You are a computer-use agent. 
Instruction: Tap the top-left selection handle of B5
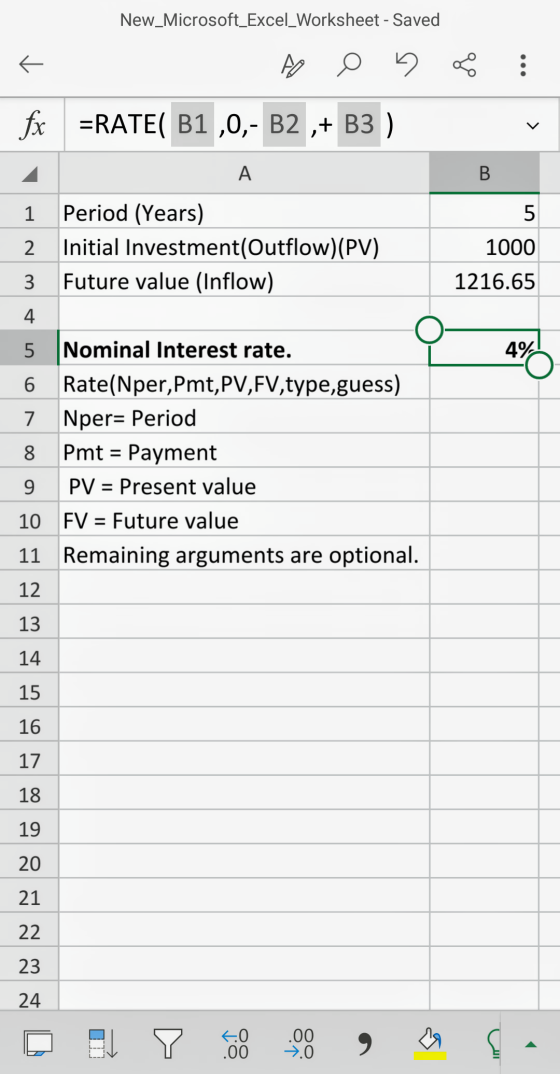click(429, 330)
